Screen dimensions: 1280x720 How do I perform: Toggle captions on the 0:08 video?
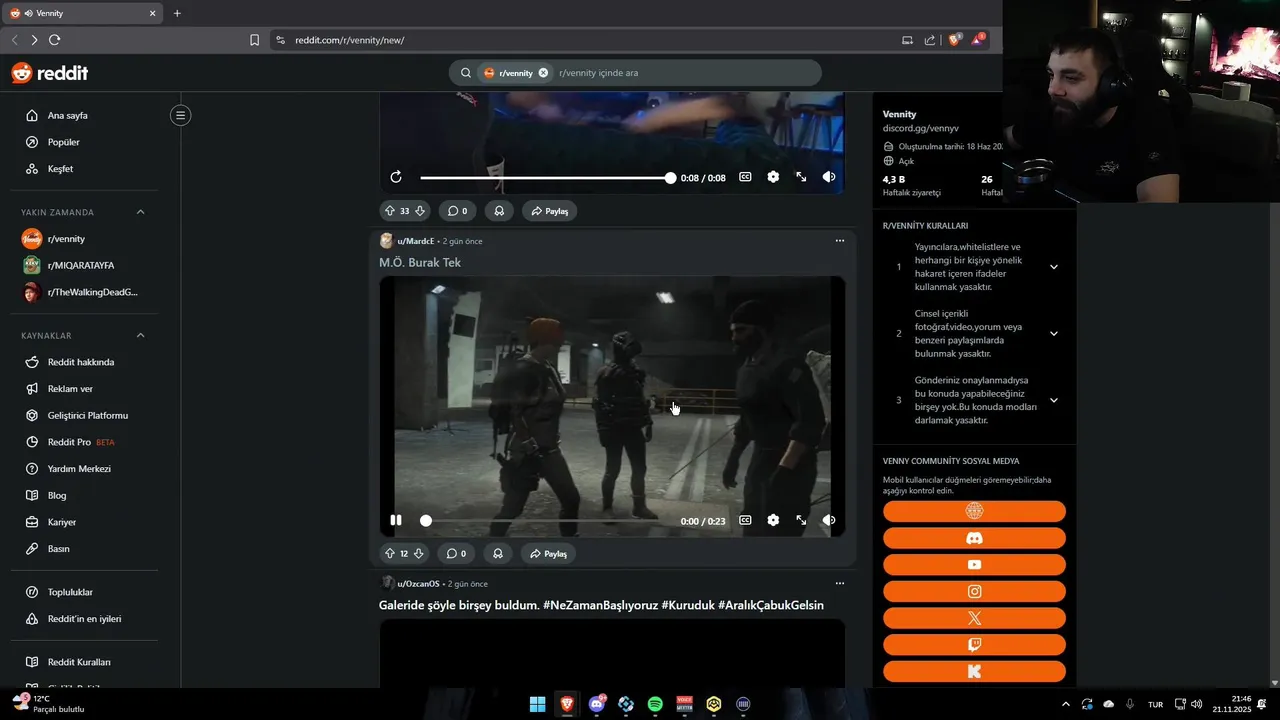[x=745, y=177]
